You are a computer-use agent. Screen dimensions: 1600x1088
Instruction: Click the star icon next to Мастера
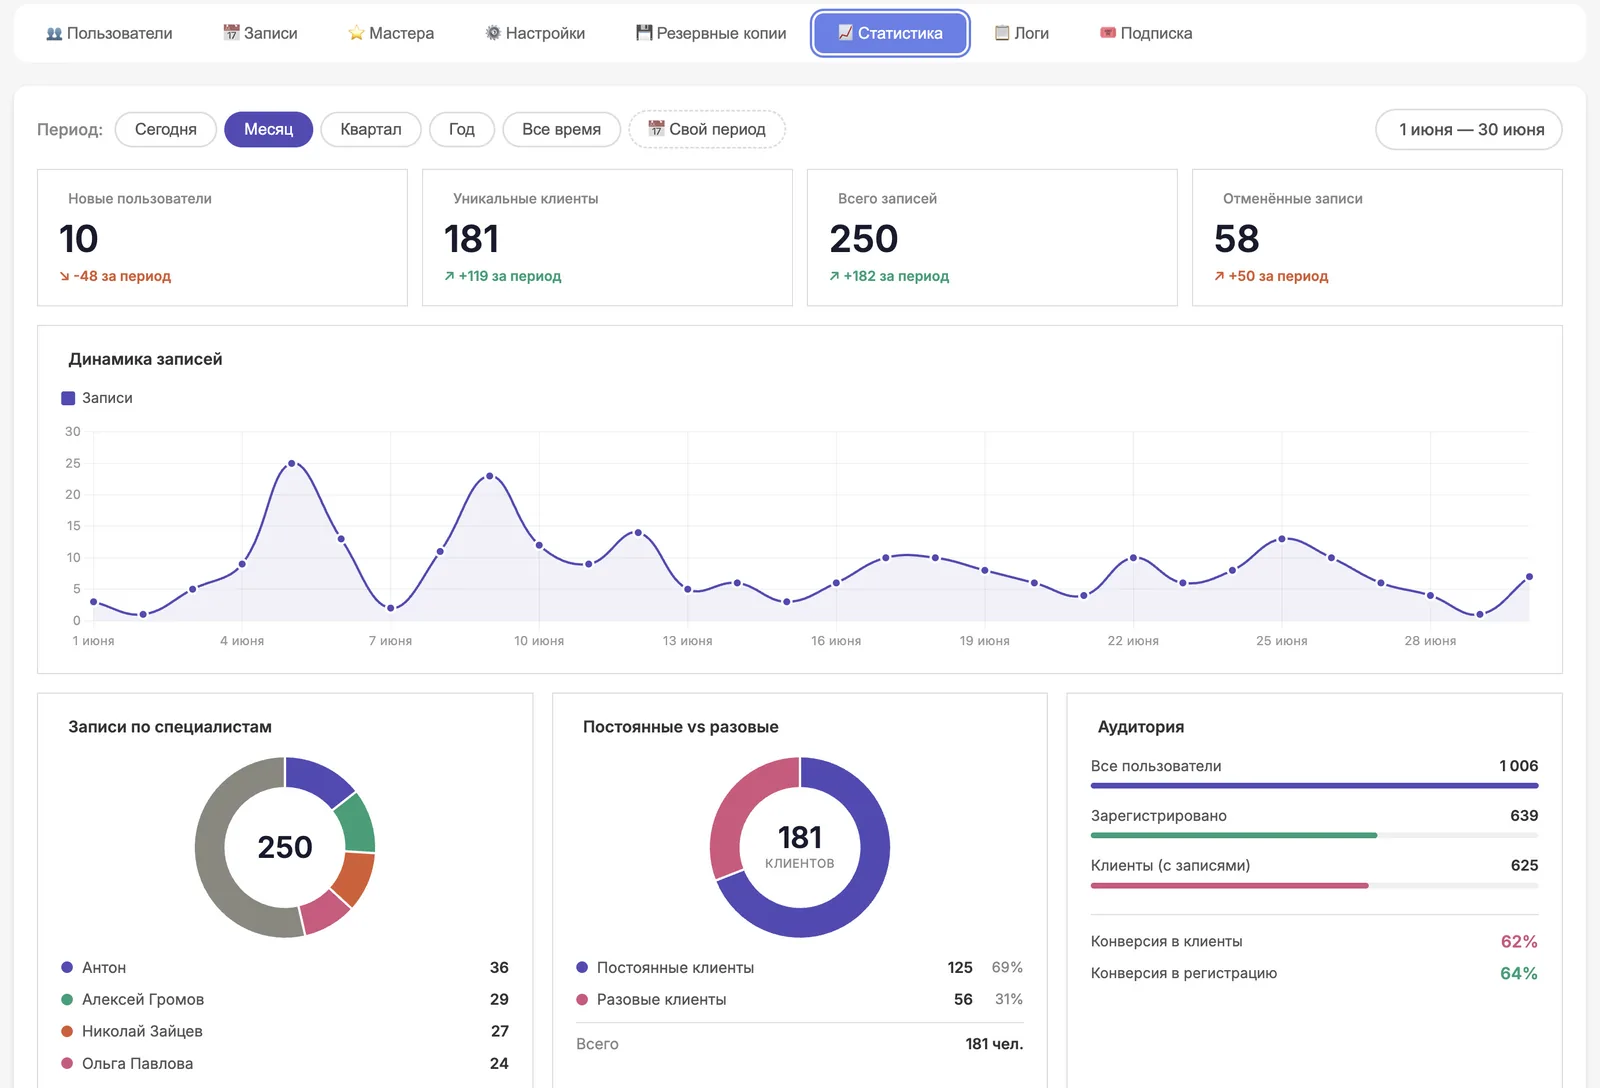tap(356, 33)
